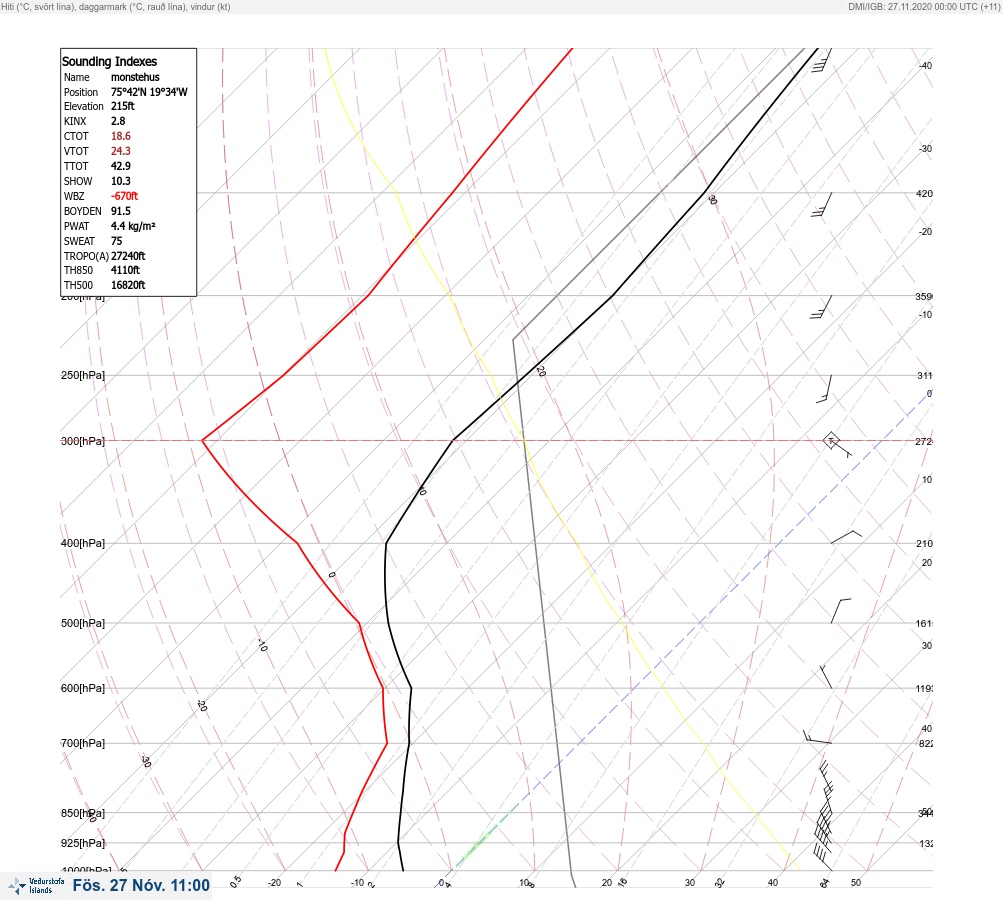Click the DMI/IGB model run header text
This screenshot has width=1003, height=900.
[924, 6]
